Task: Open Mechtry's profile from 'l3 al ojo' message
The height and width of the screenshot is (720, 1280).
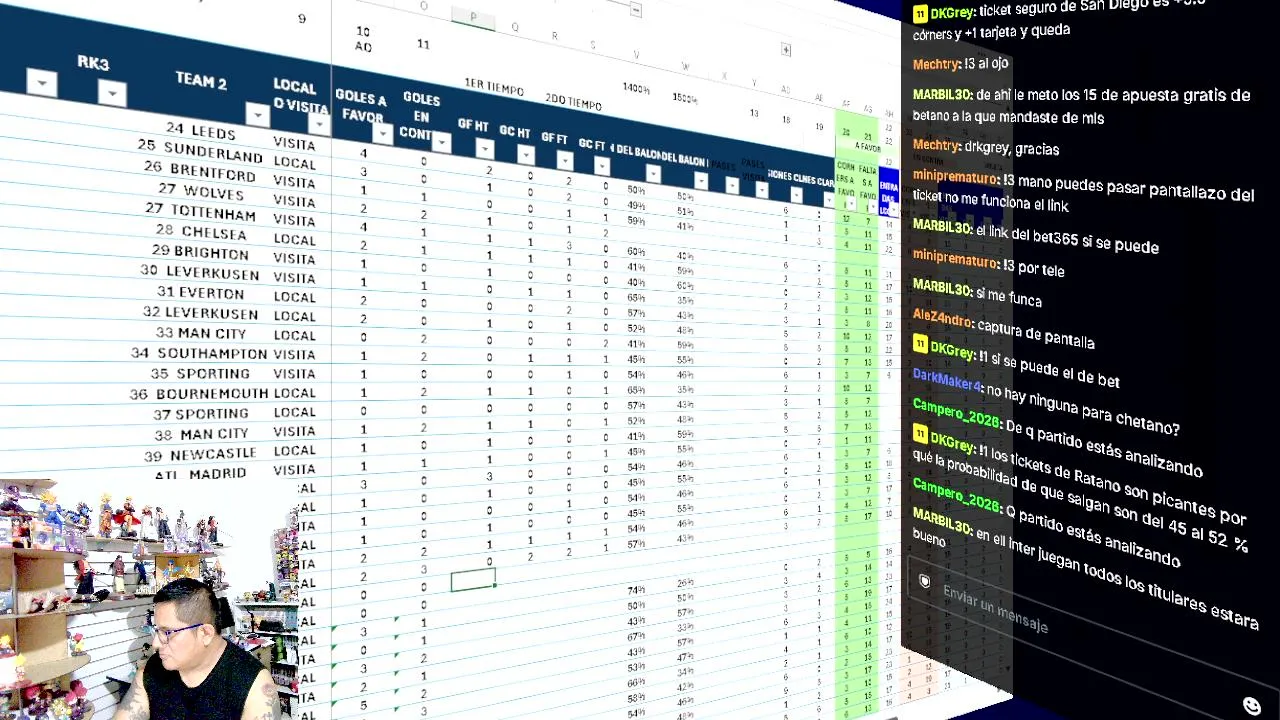Action: 936,63
